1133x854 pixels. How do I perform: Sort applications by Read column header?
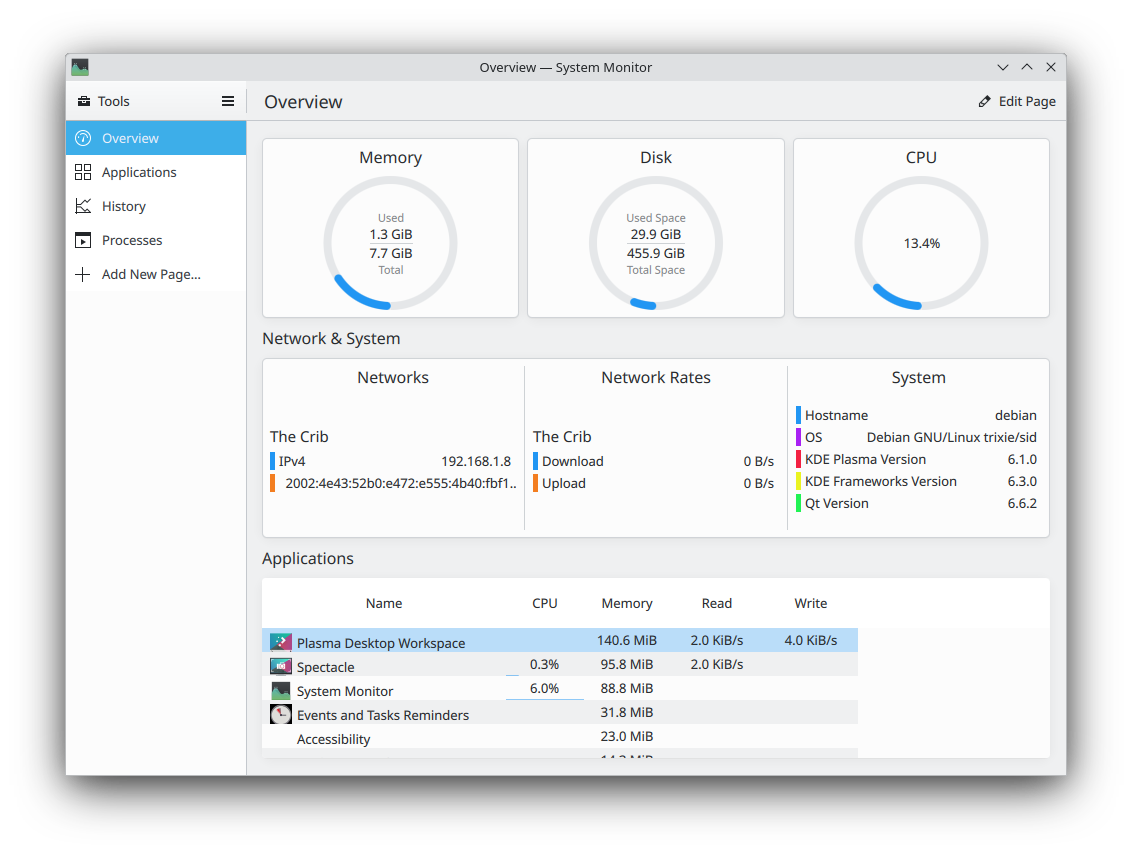717,603
